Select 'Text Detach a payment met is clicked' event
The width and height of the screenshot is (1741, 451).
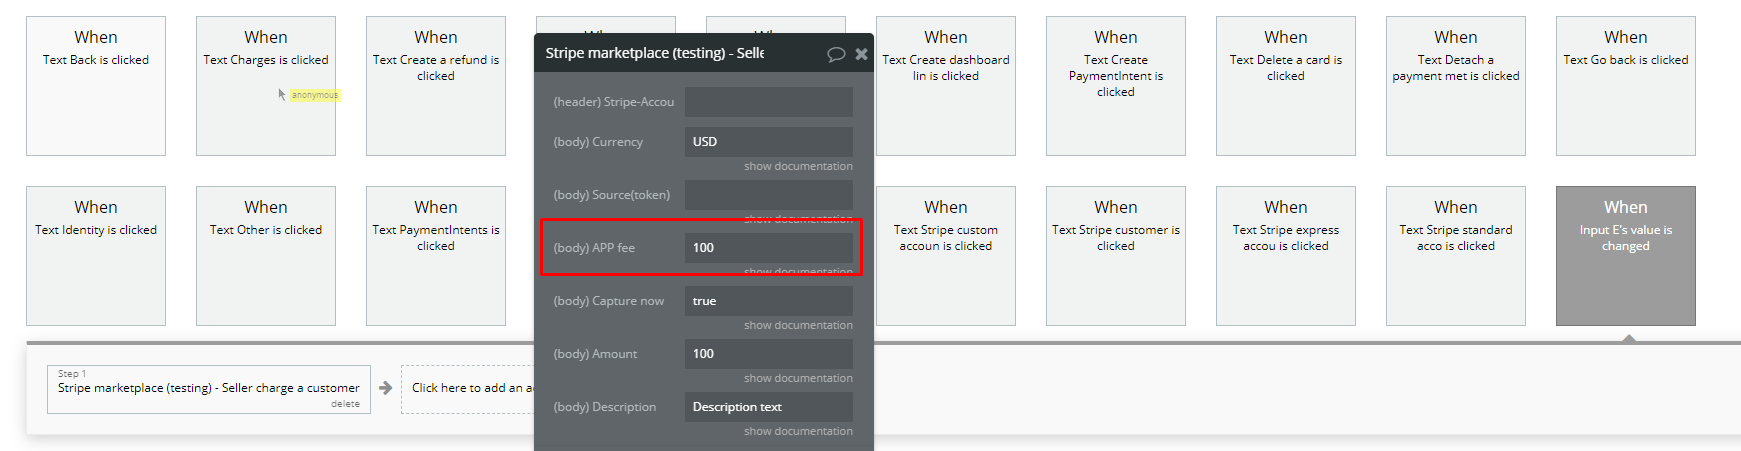1456,86
